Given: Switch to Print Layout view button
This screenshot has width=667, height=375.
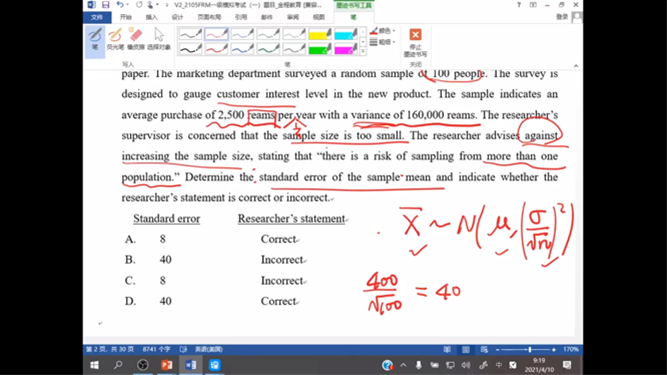Looking at the screenshot, I should [466, 349].
